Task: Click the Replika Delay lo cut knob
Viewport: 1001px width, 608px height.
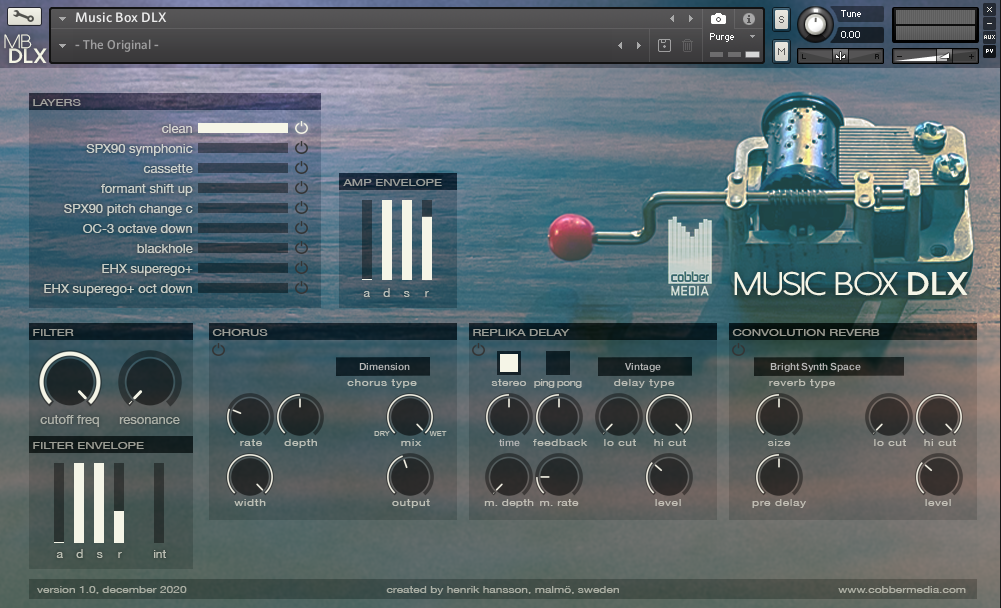Action: (x=619, y=416)
